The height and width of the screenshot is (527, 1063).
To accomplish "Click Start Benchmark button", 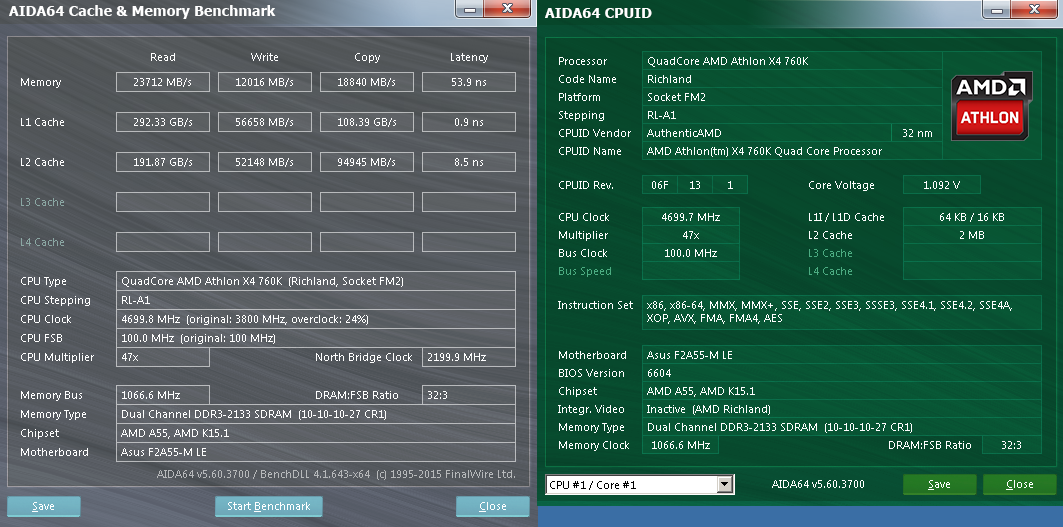I will point(268,506).
